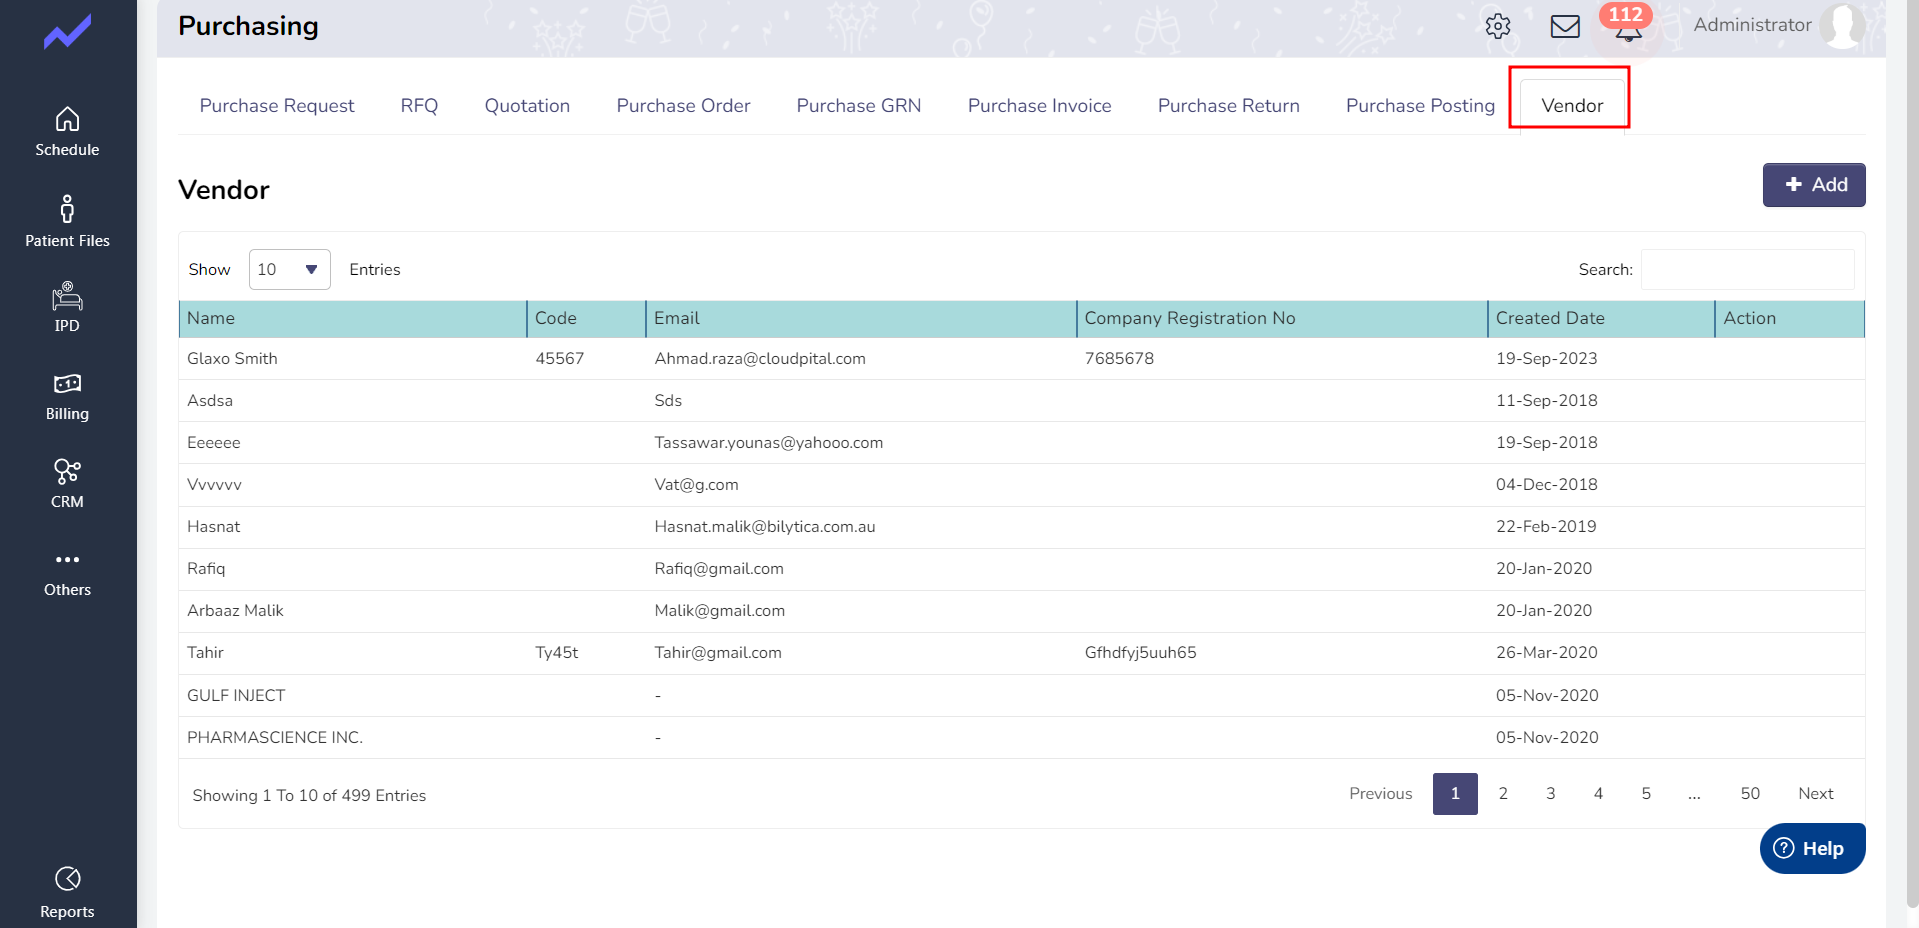Screen dimensions: 1919x928
Task: Select the Rafiq vendor name
Action: [206, 569]
